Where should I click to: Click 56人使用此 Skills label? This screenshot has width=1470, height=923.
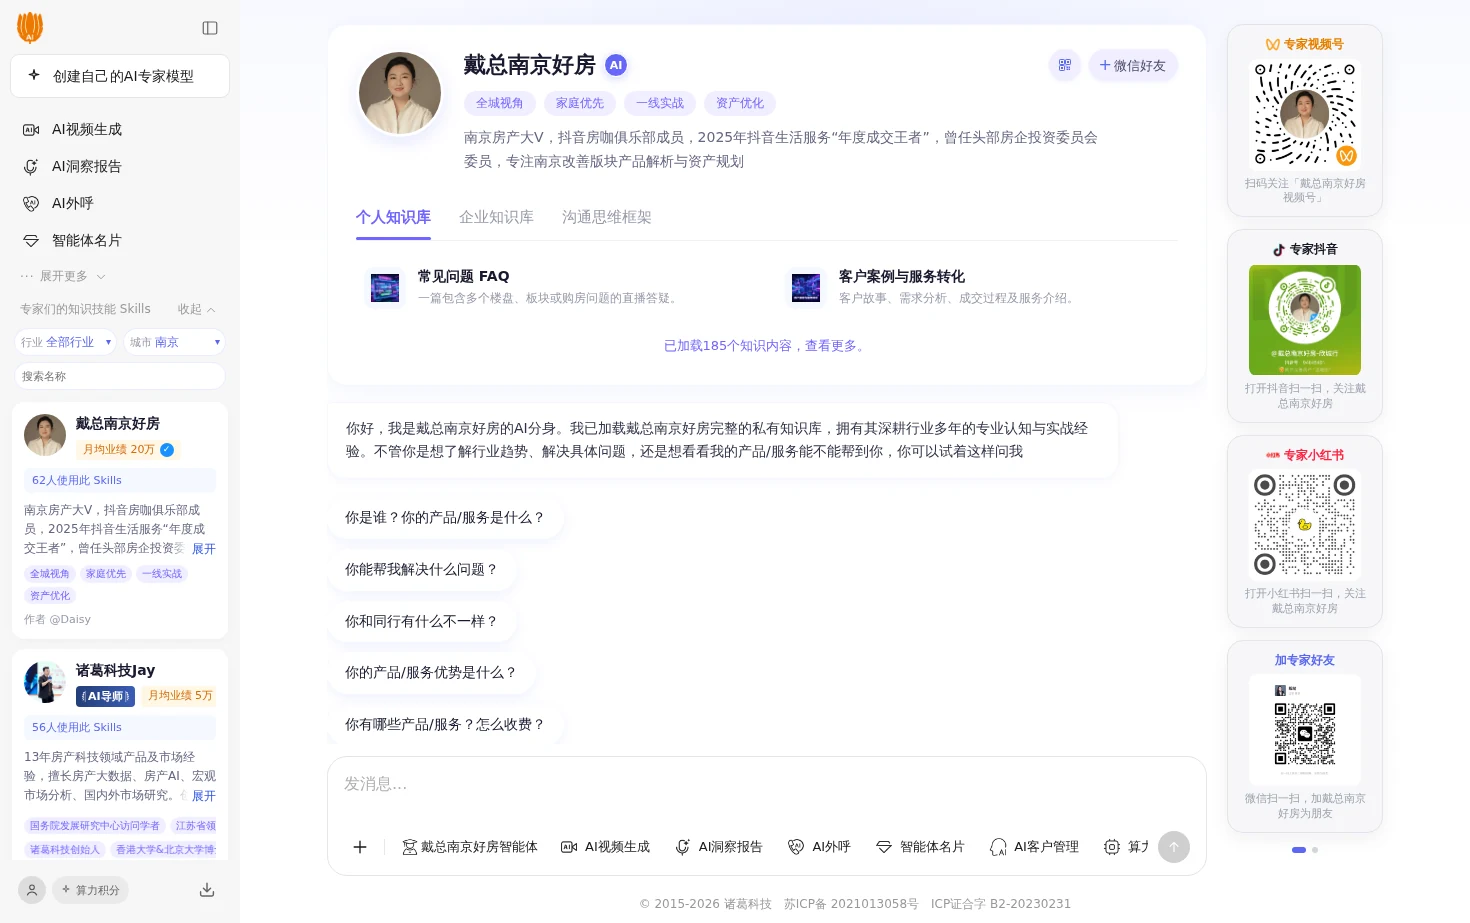120,727
